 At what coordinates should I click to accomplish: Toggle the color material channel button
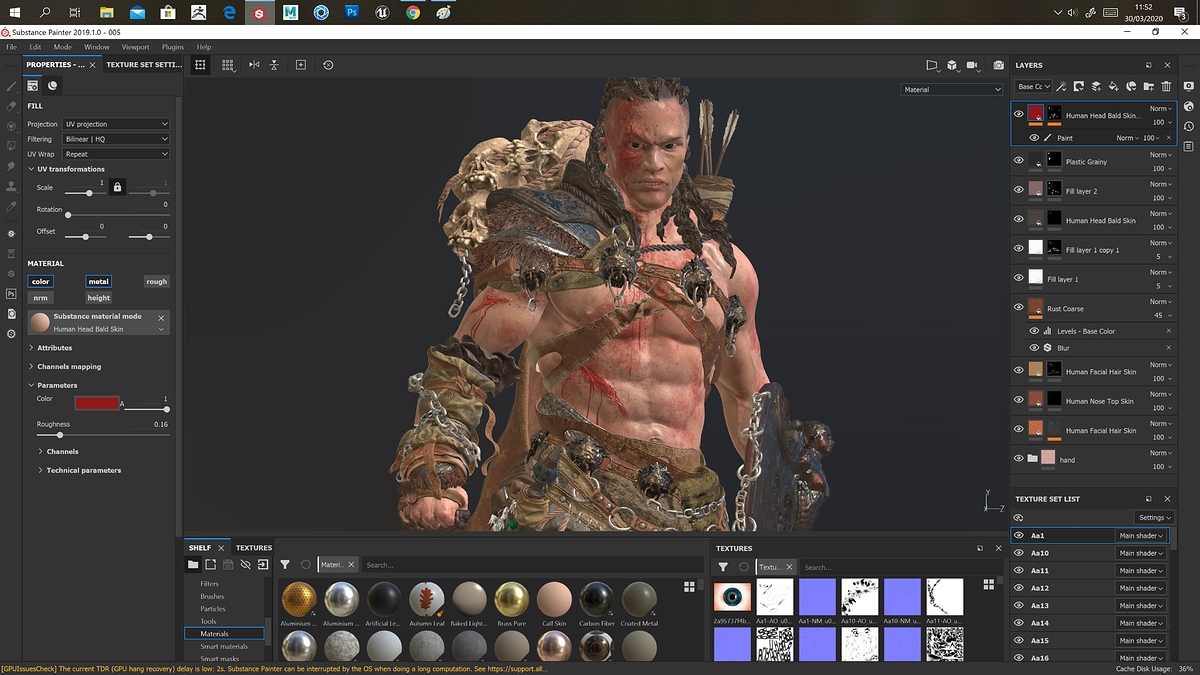point(40,282)
